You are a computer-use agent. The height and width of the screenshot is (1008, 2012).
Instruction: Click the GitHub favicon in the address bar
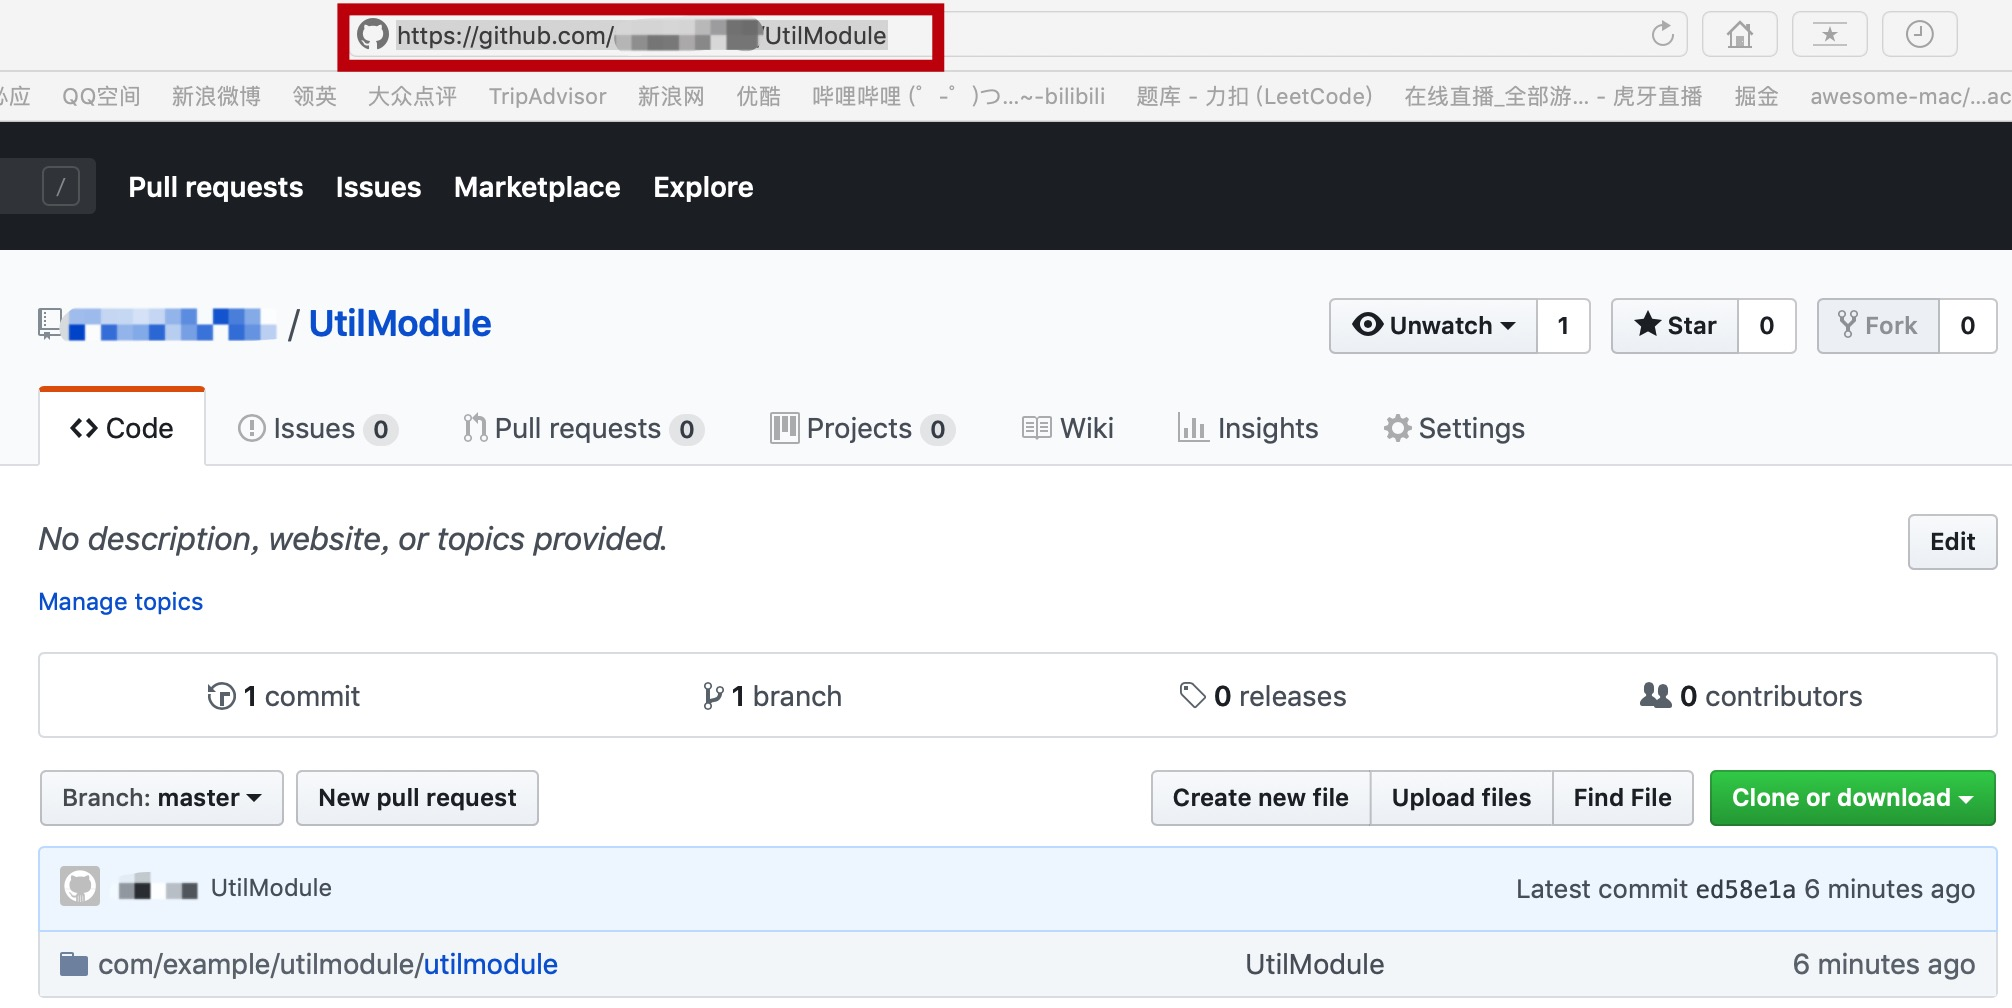click(373, 35)
